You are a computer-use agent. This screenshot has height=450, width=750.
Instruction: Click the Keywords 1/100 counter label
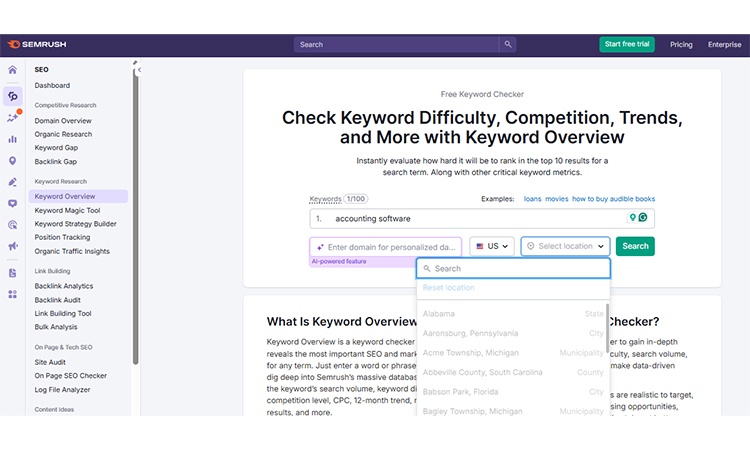339,199
